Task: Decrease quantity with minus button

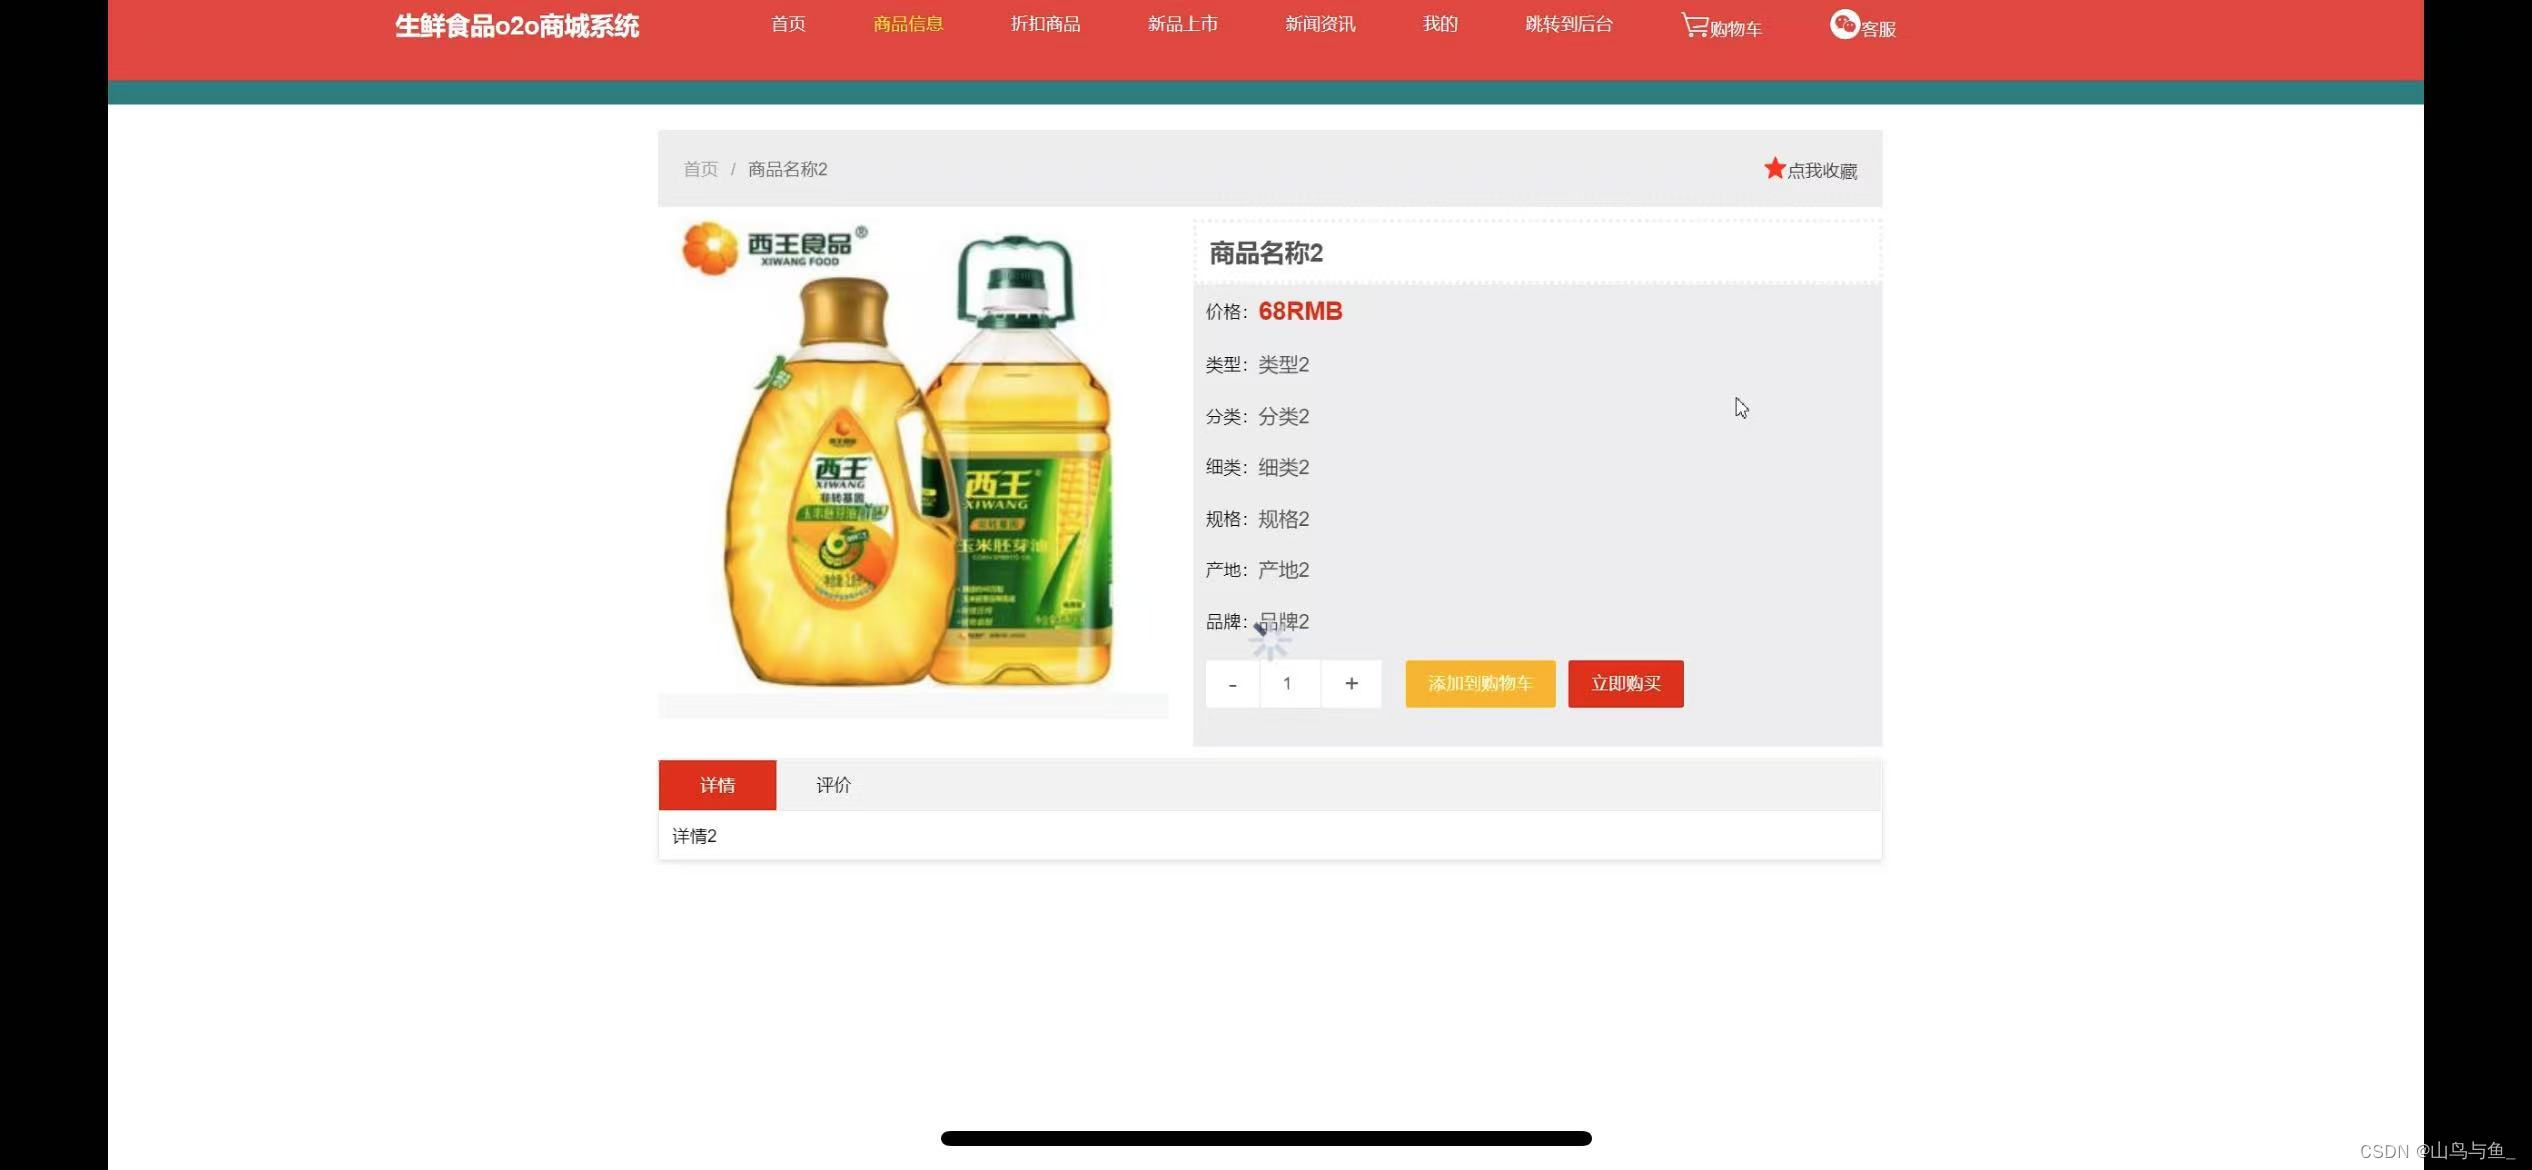Action: pyautogui.click(x=1232, y=684)
